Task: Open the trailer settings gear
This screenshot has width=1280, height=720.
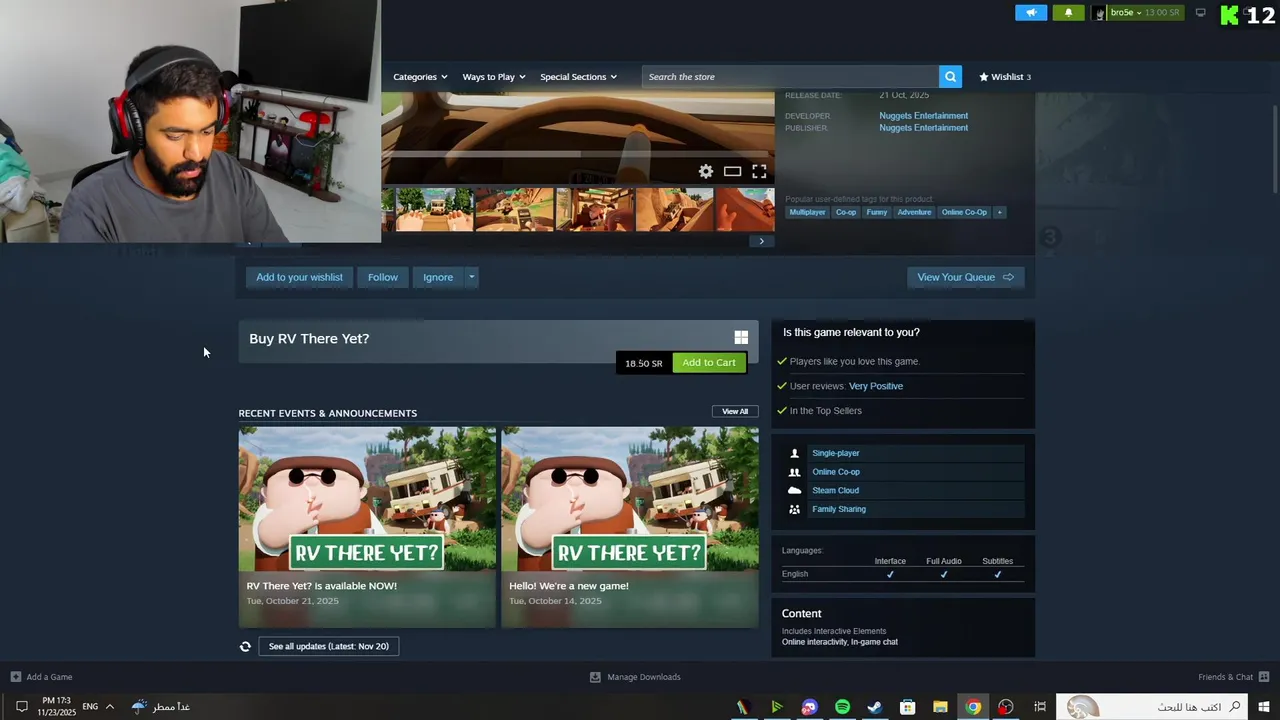Action: point(706,171)
